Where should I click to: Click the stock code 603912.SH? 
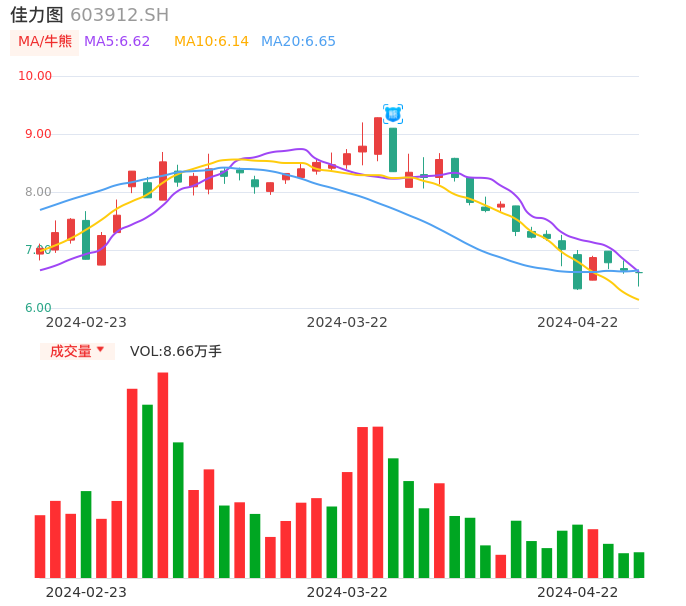(119, 15)
